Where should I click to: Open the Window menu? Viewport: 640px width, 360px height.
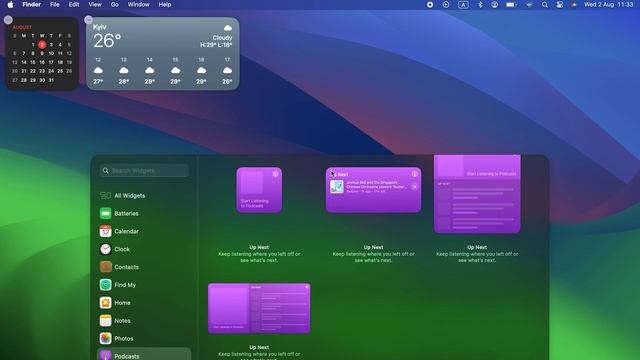pos(138,4)
